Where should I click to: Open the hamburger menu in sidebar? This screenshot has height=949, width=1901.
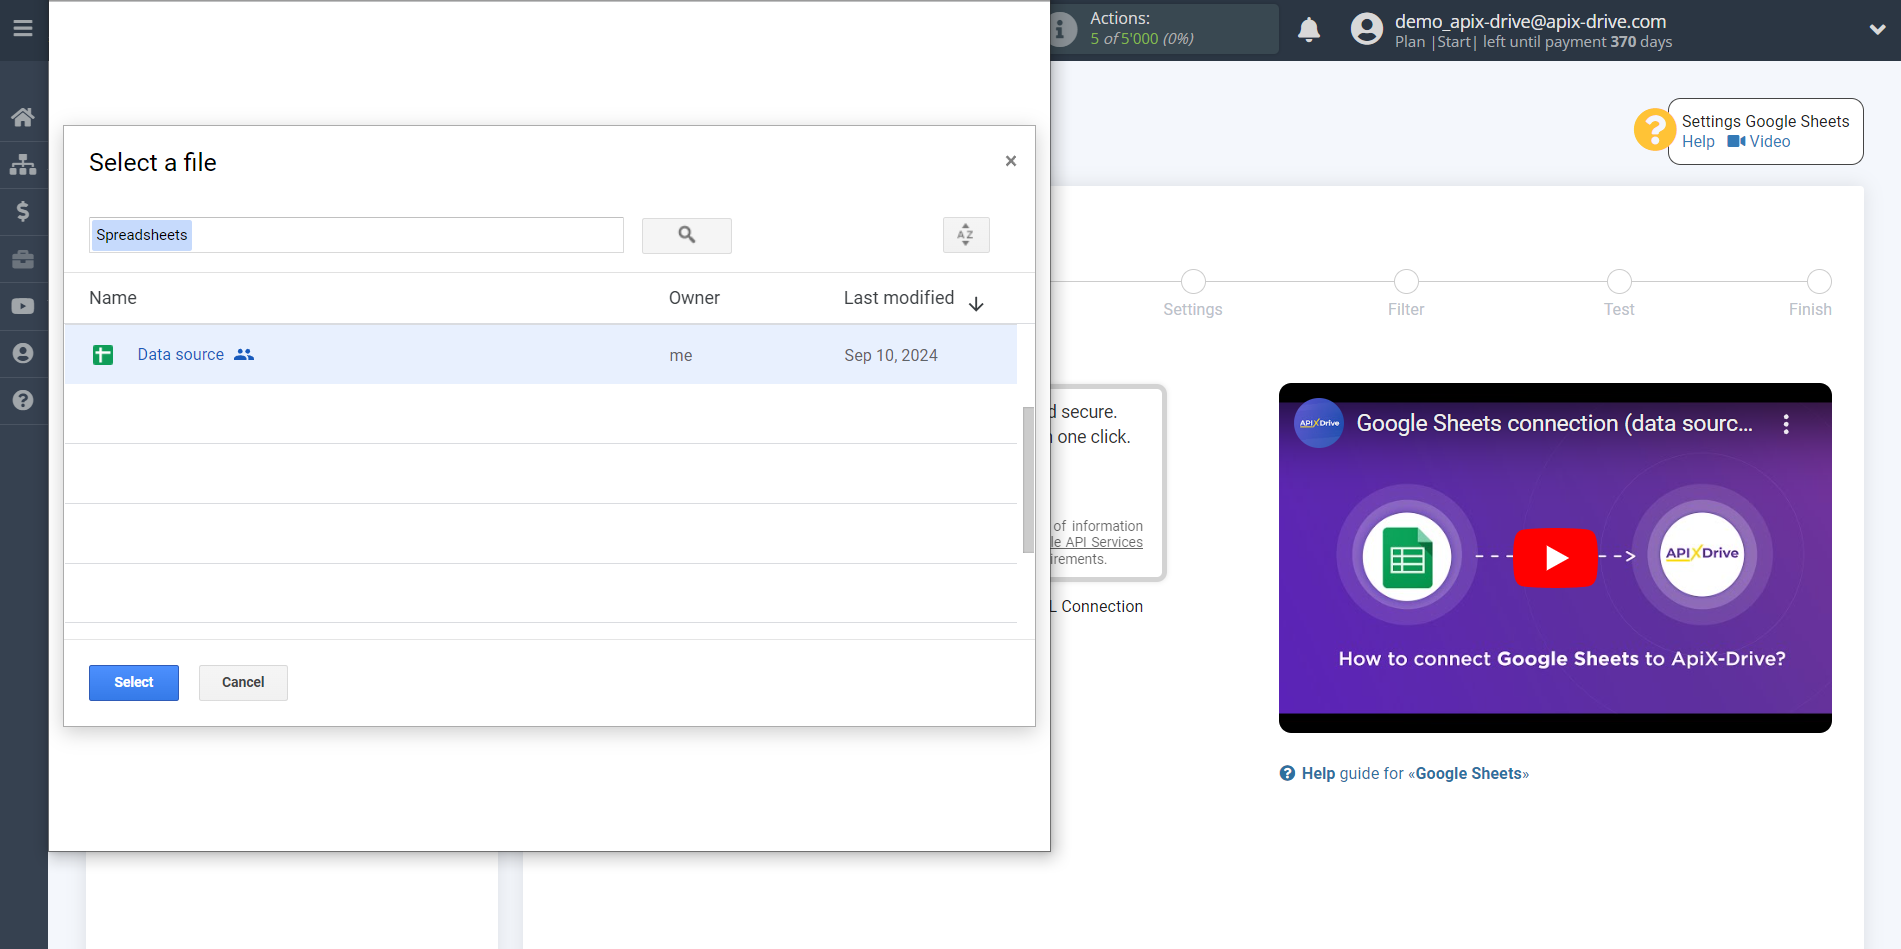(23, 28)
